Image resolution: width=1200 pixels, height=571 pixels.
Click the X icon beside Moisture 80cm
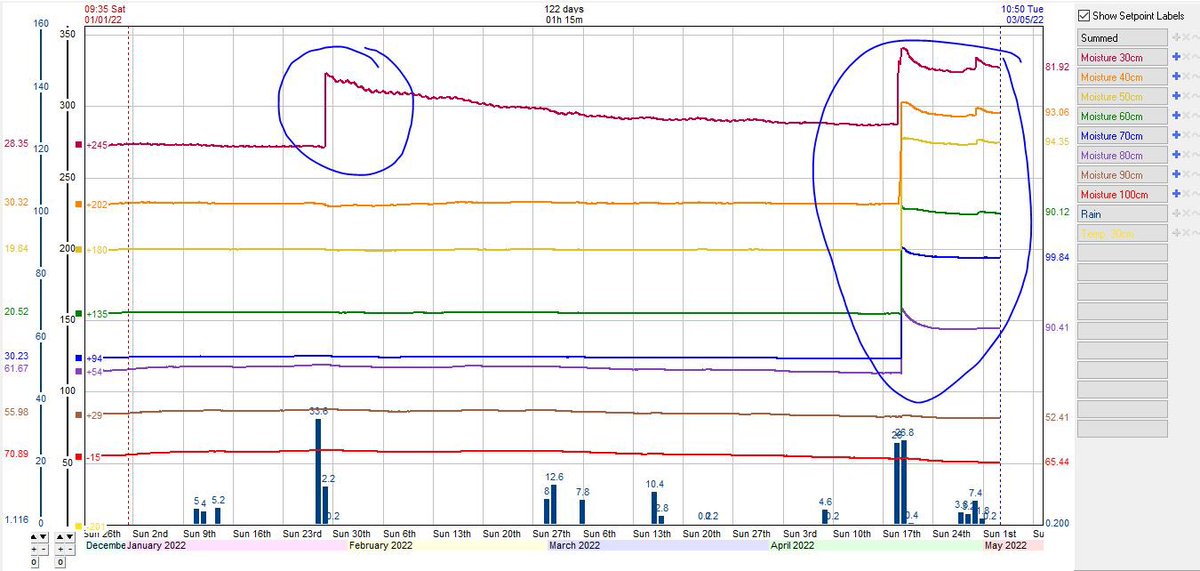[x=1186, y=155]
